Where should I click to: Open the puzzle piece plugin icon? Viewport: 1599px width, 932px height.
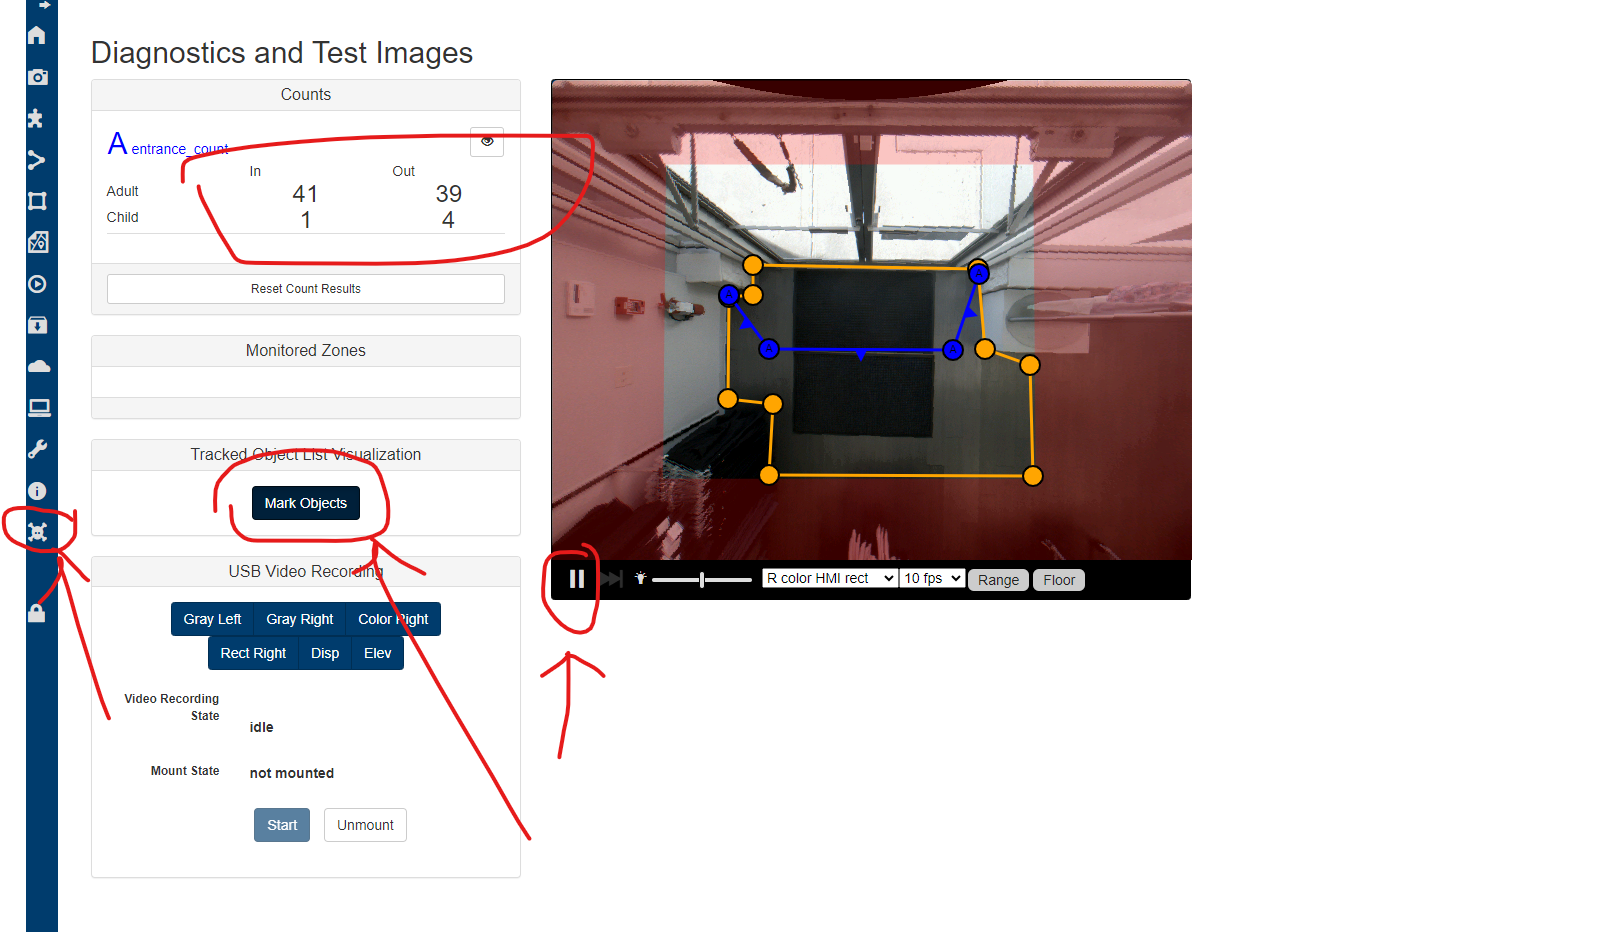pyautogui.click(x=37, y=118)
